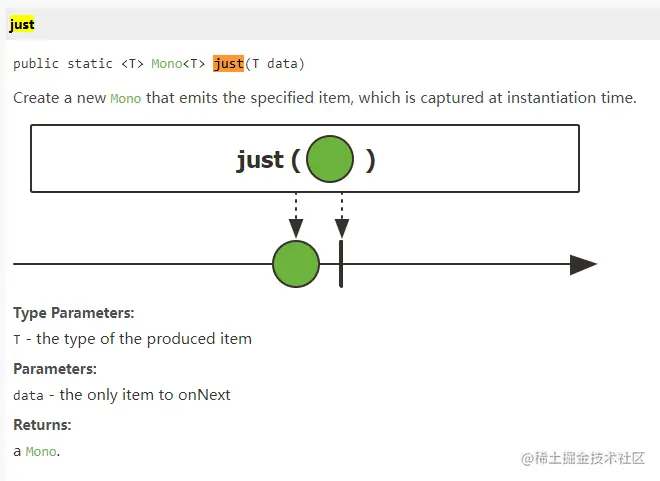Click the data parameter name in code font
Screen dimensions: 660x481
click(x=28, y=396)
